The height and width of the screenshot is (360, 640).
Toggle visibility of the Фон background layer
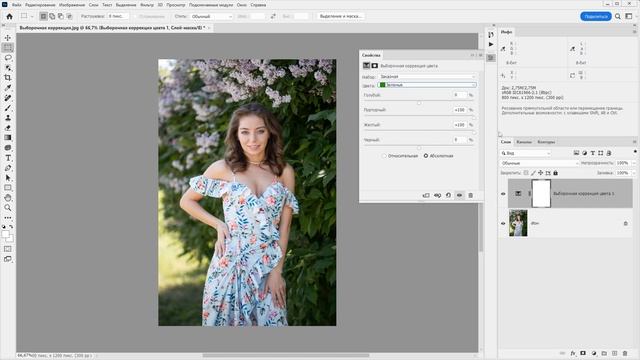click(503, 224)
